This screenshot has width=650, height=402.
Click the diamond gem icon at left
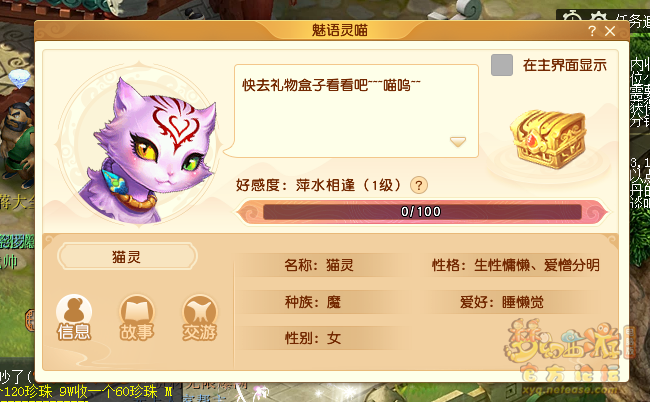[x=19, y=78]
